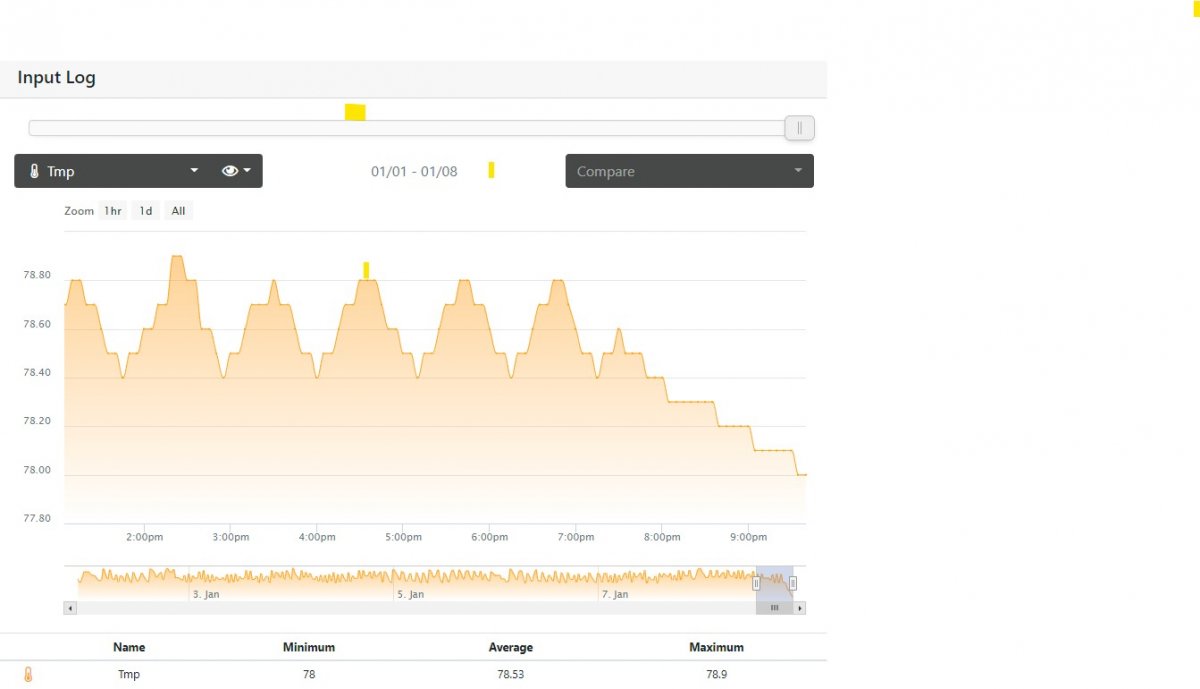The height and width of the screenshot is (689, 1200).
Task: Click the Maximum column header
Action: [716, 647]
